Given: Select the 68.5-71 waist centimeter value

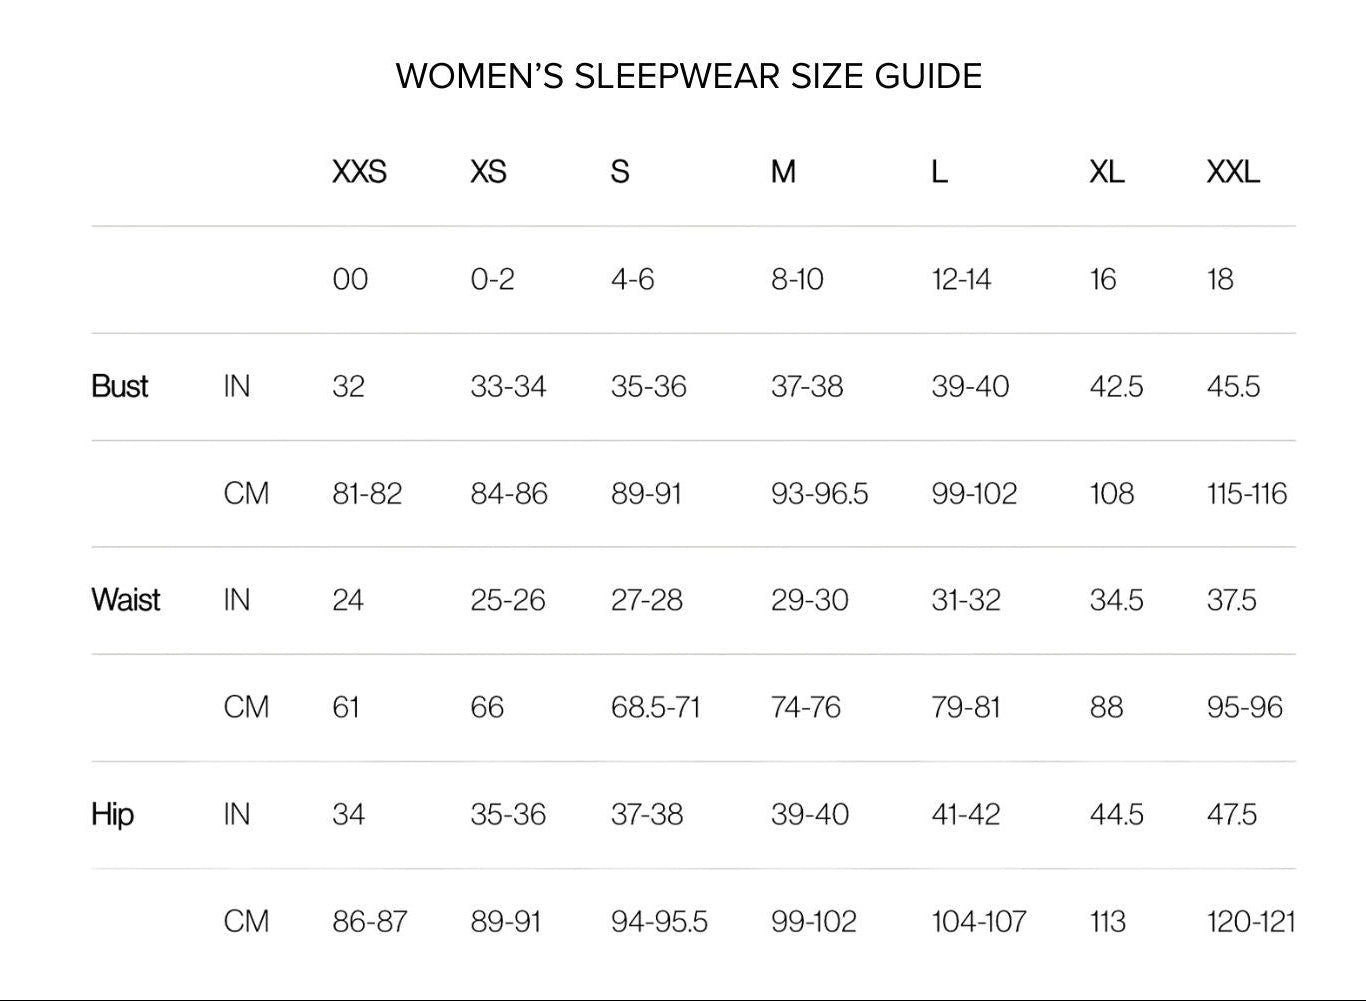Looking at the screenshot, I should 655,707.
